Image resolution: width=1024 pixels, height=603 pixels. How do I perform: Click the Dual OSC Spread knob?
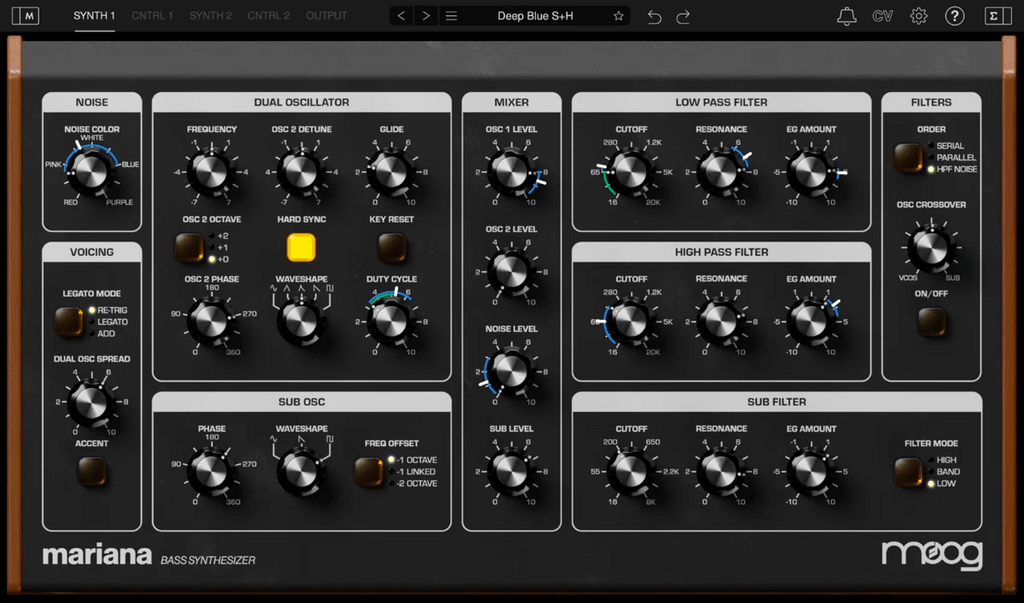(x=91, y=402)
